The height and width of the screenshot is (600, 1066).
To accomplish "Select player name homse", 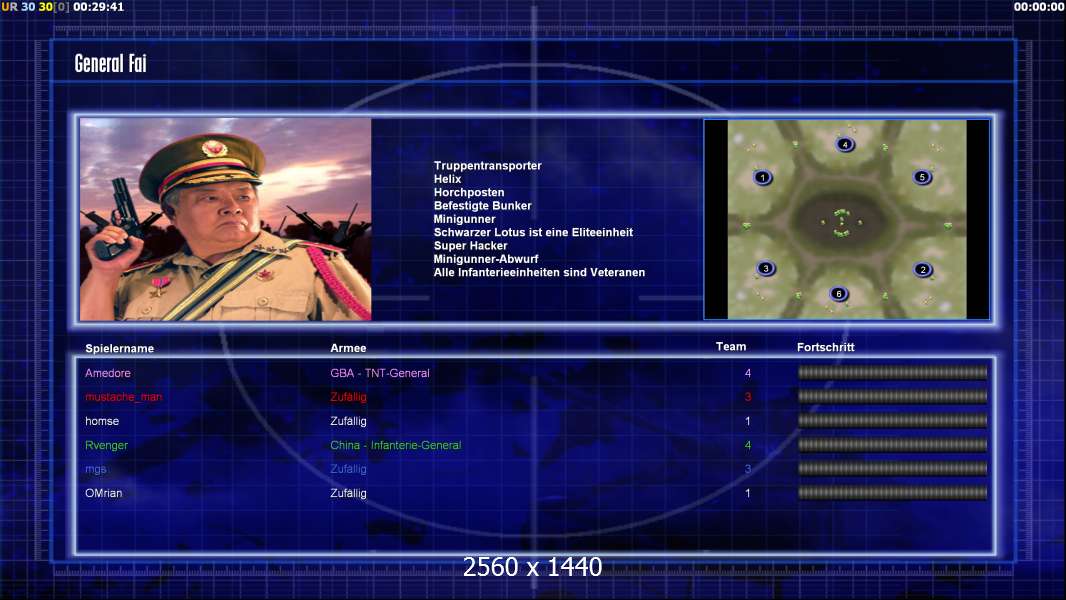I will pos(102,421).
